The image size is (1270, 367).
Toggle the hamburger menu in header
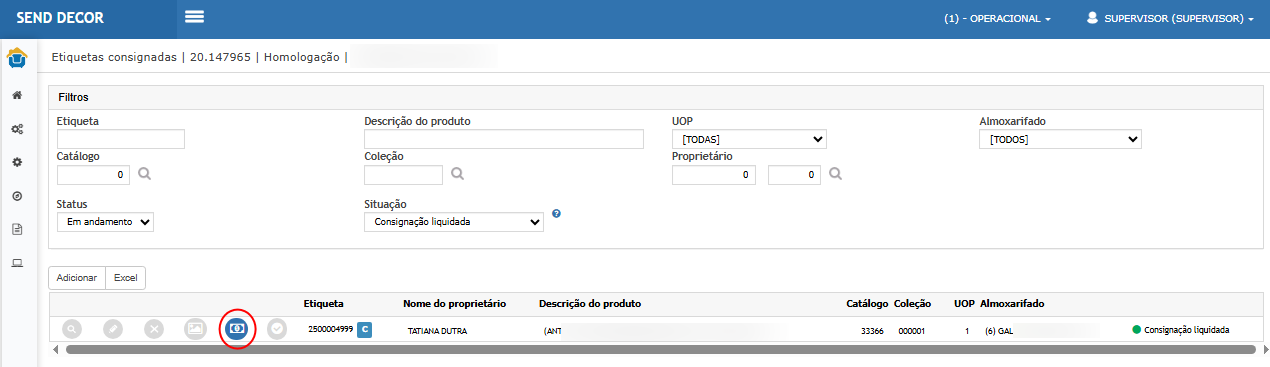click(x=195, y=17)
